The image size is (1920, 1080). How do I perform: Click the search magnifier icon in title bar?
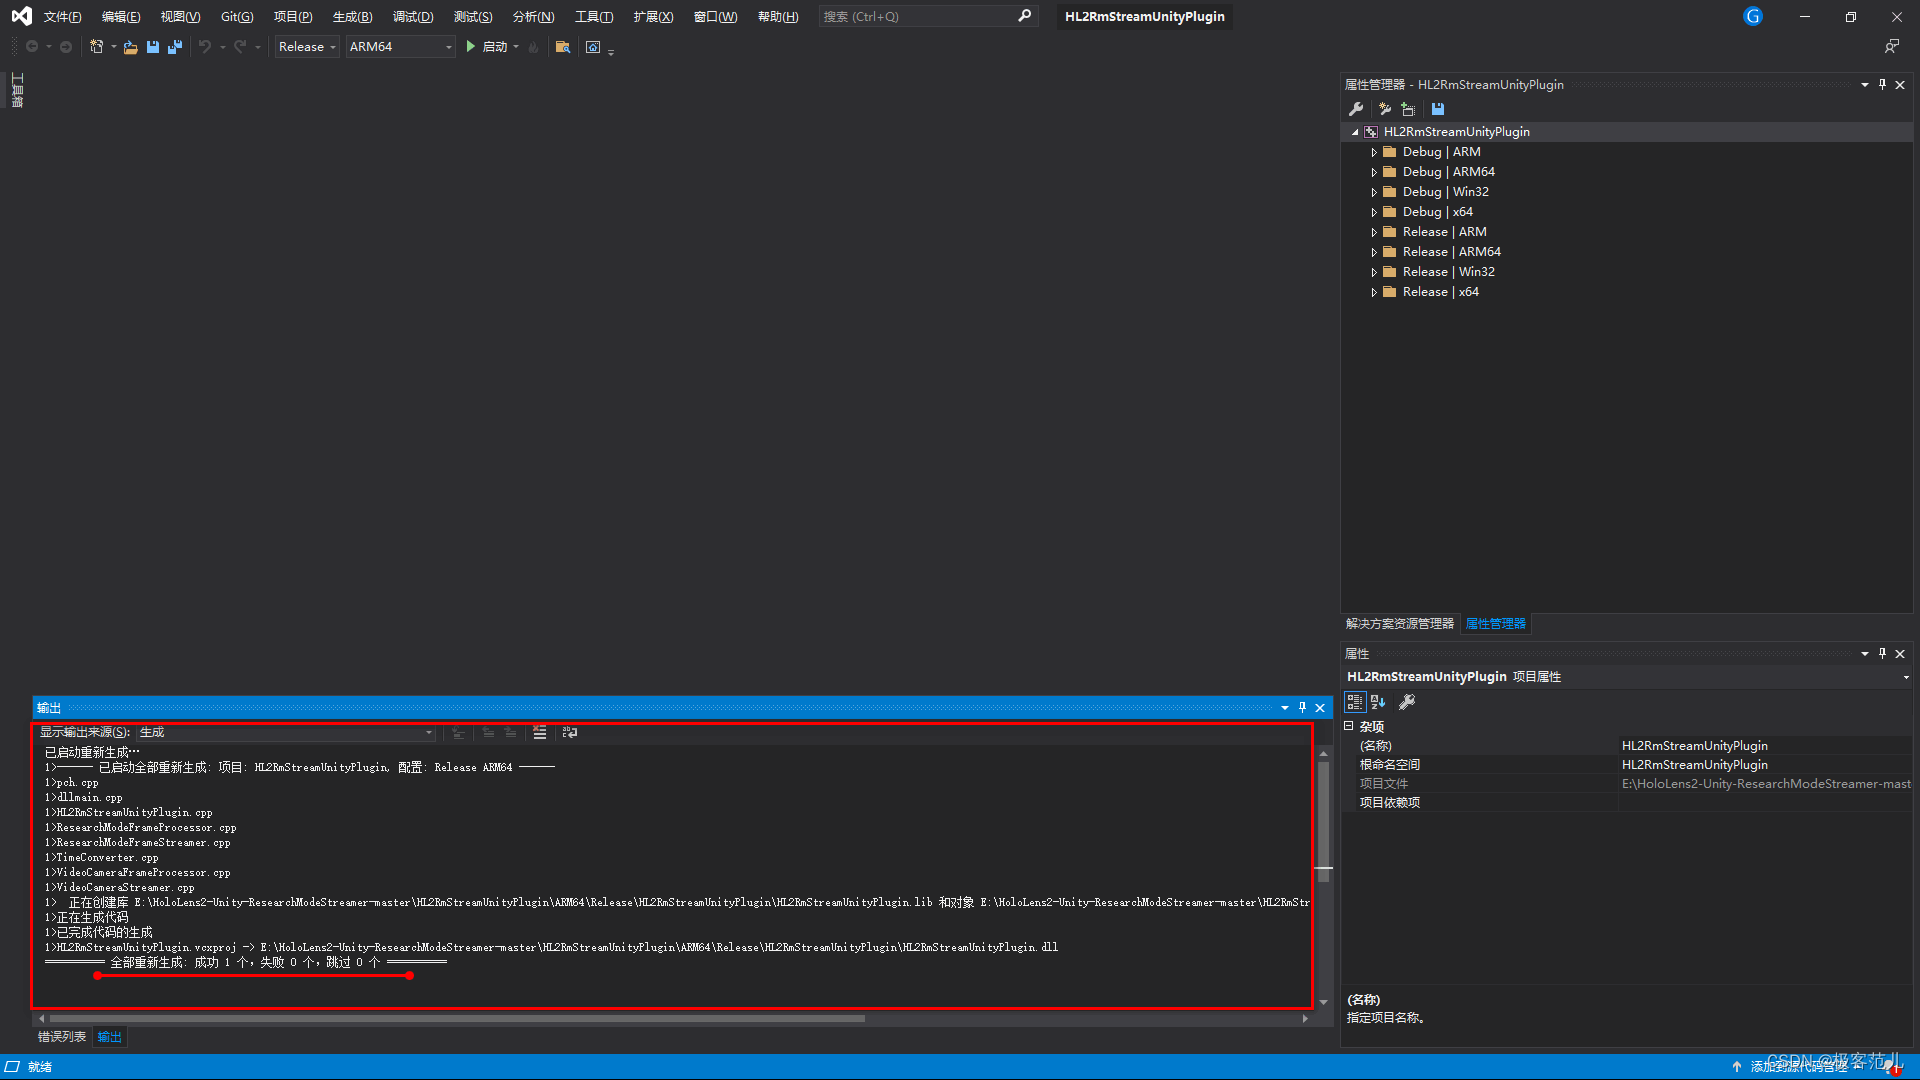coord(1024,16)
